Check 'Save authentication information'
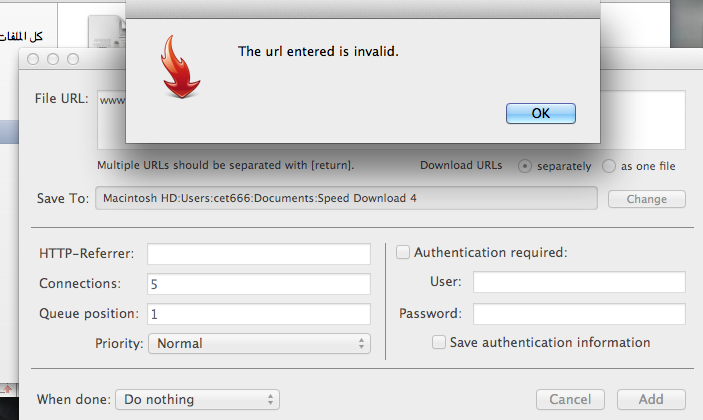703x420 pixels. tap(438, 342)
